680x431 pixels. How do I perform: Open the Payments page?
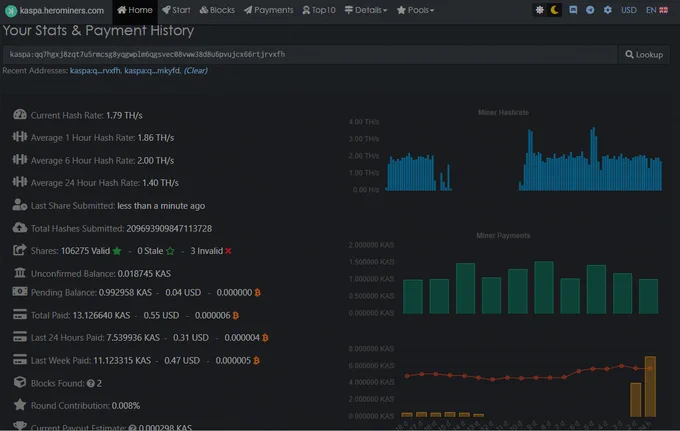268,10
